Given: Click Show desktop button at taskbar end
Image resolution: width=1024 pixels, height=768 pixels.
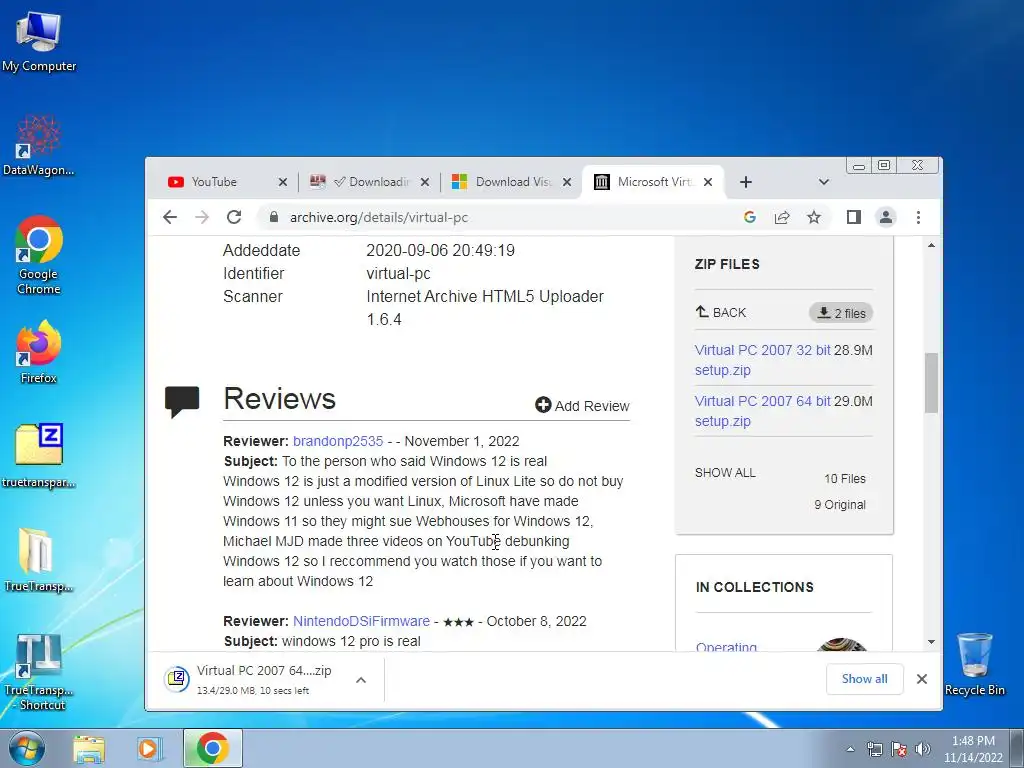Looking at the screenshot, I should (1017, 748).
